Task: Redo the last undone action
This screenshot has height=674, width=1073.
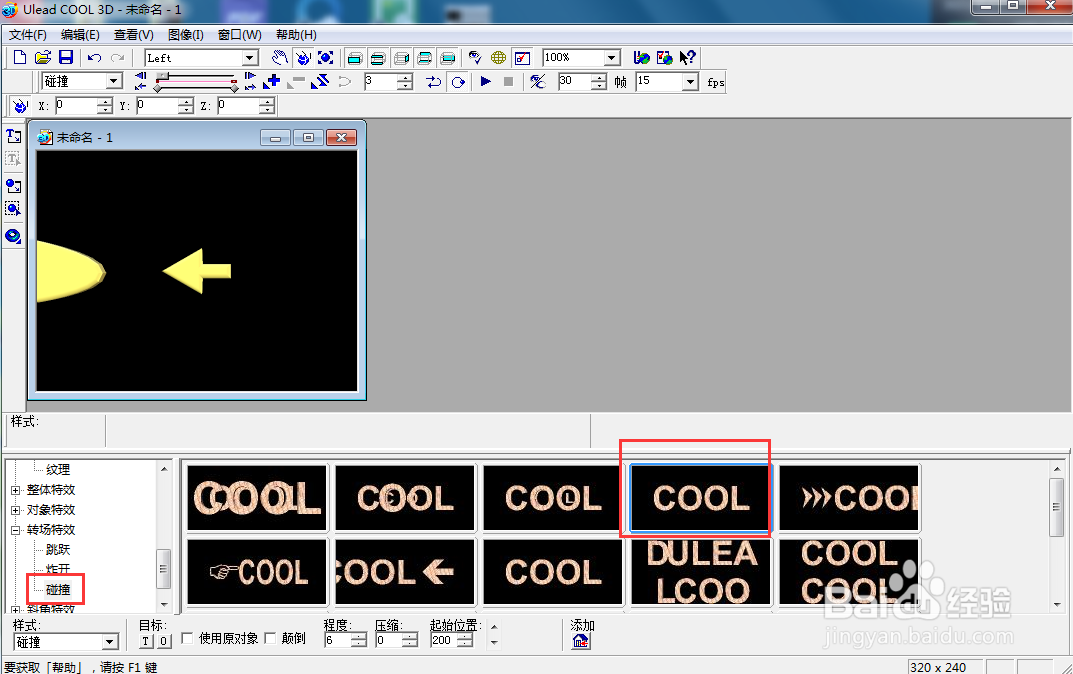Action: tap(118, 58)
